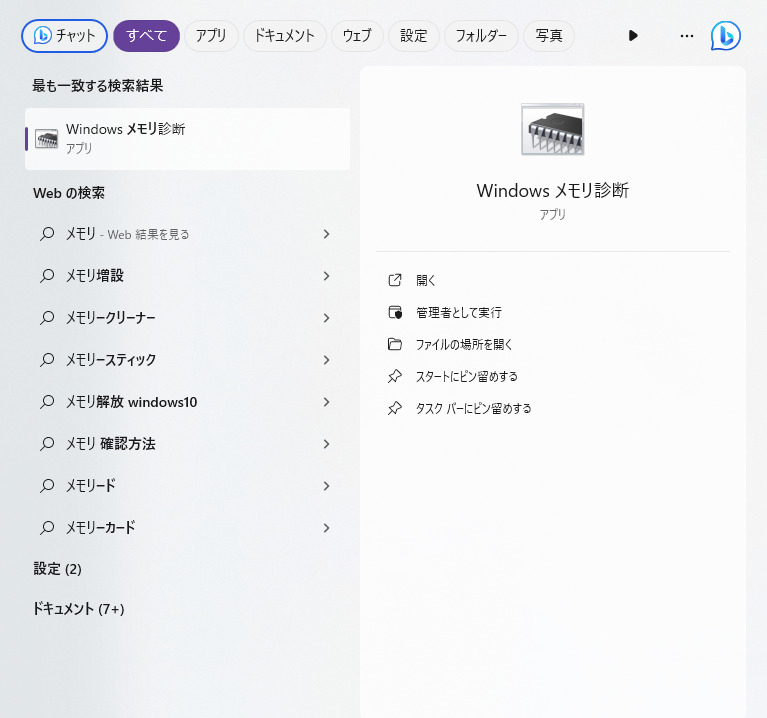The height and width of the screenshot is (718, 767).
Task: Click the large memory chip preview icon
Action: [x=553, y=129]
